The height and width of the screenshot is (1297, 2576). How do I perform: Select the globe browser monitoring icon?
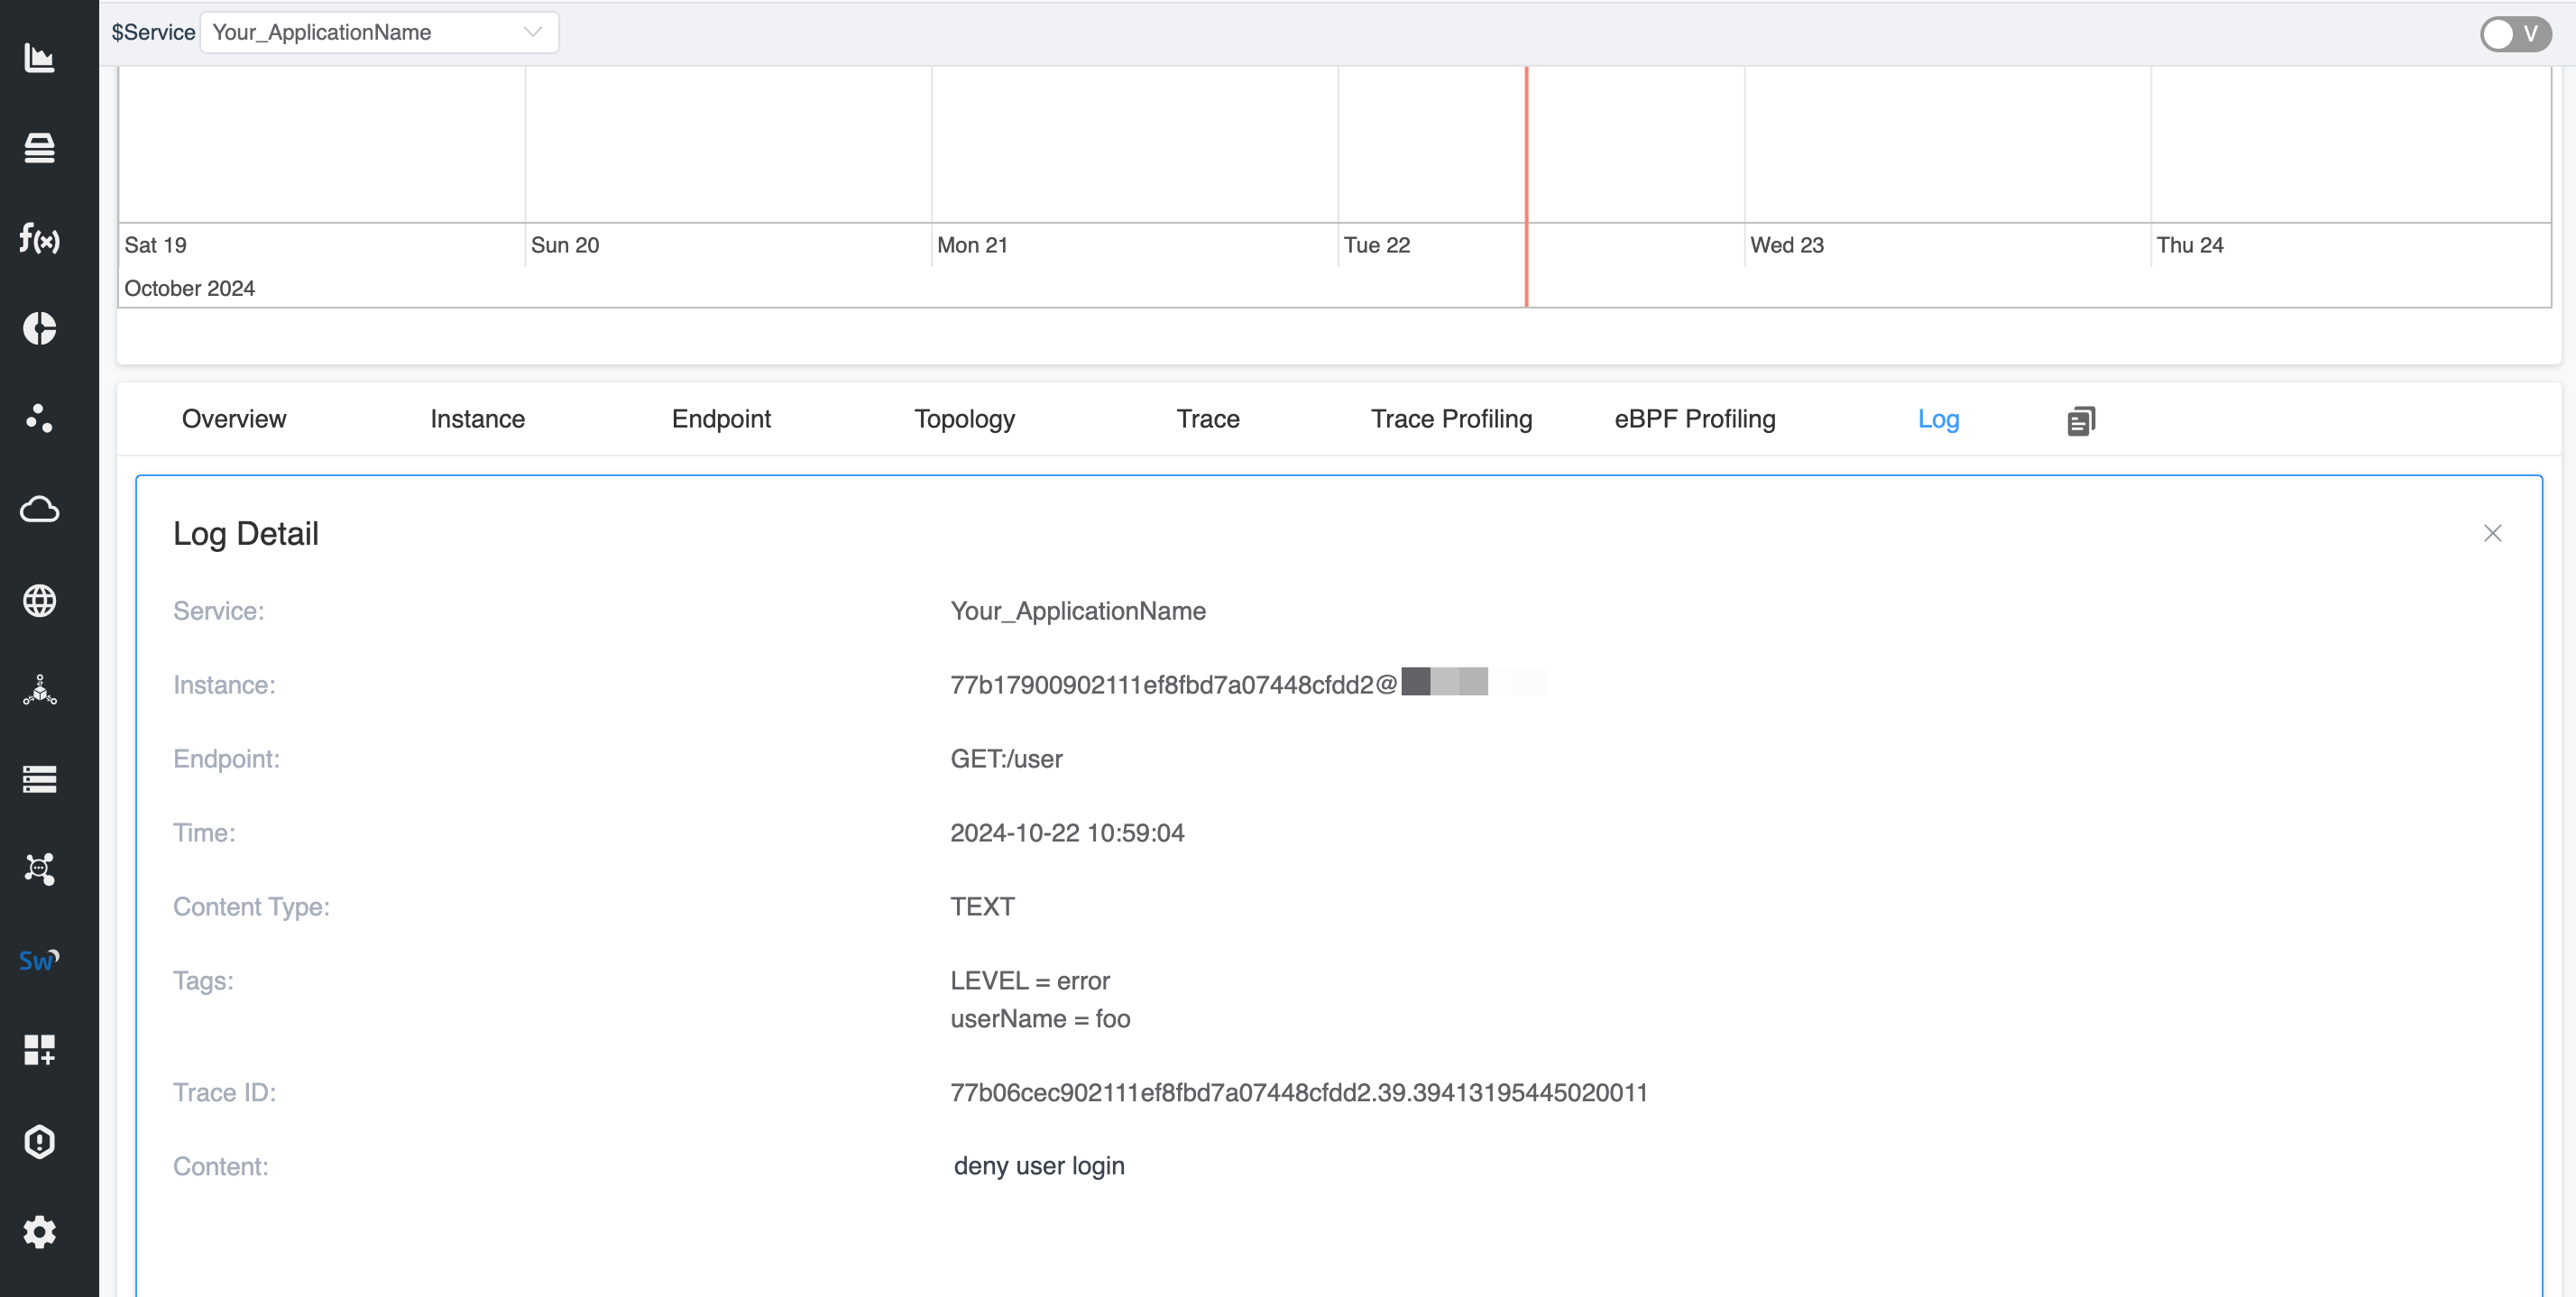(40, 600)
